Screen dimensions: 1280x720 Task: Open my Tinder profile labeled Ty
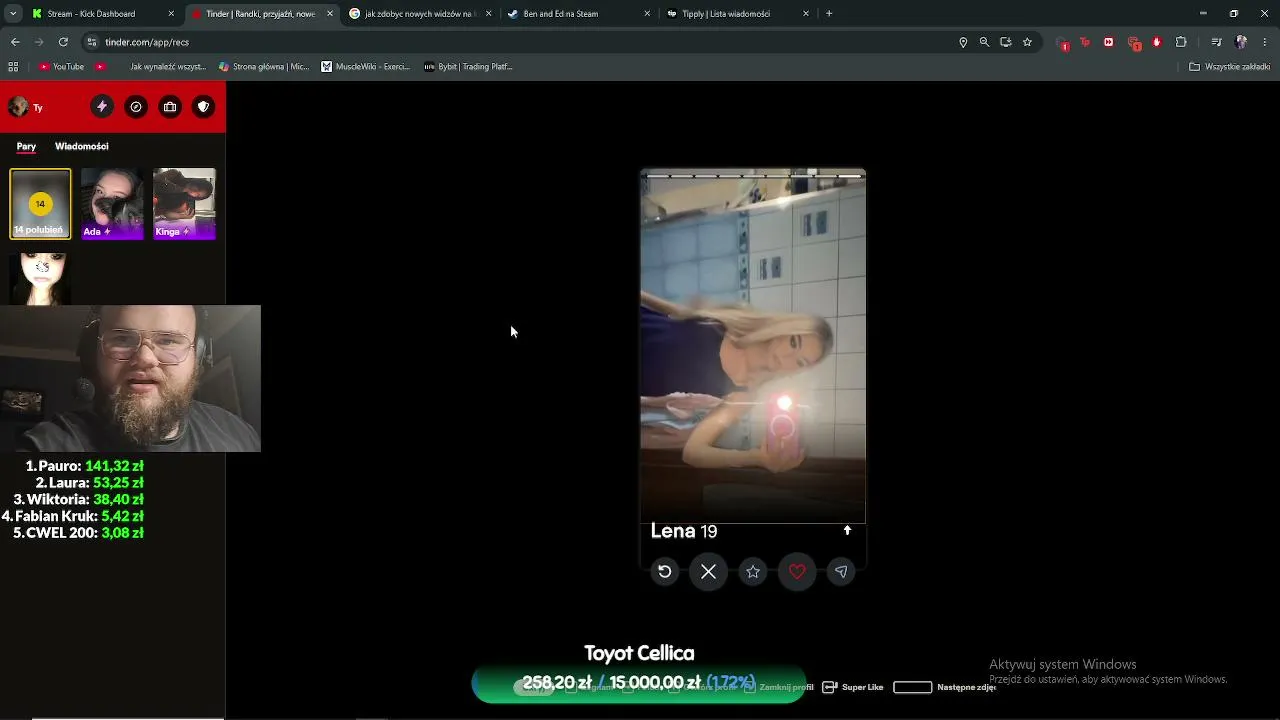[25, 107]
